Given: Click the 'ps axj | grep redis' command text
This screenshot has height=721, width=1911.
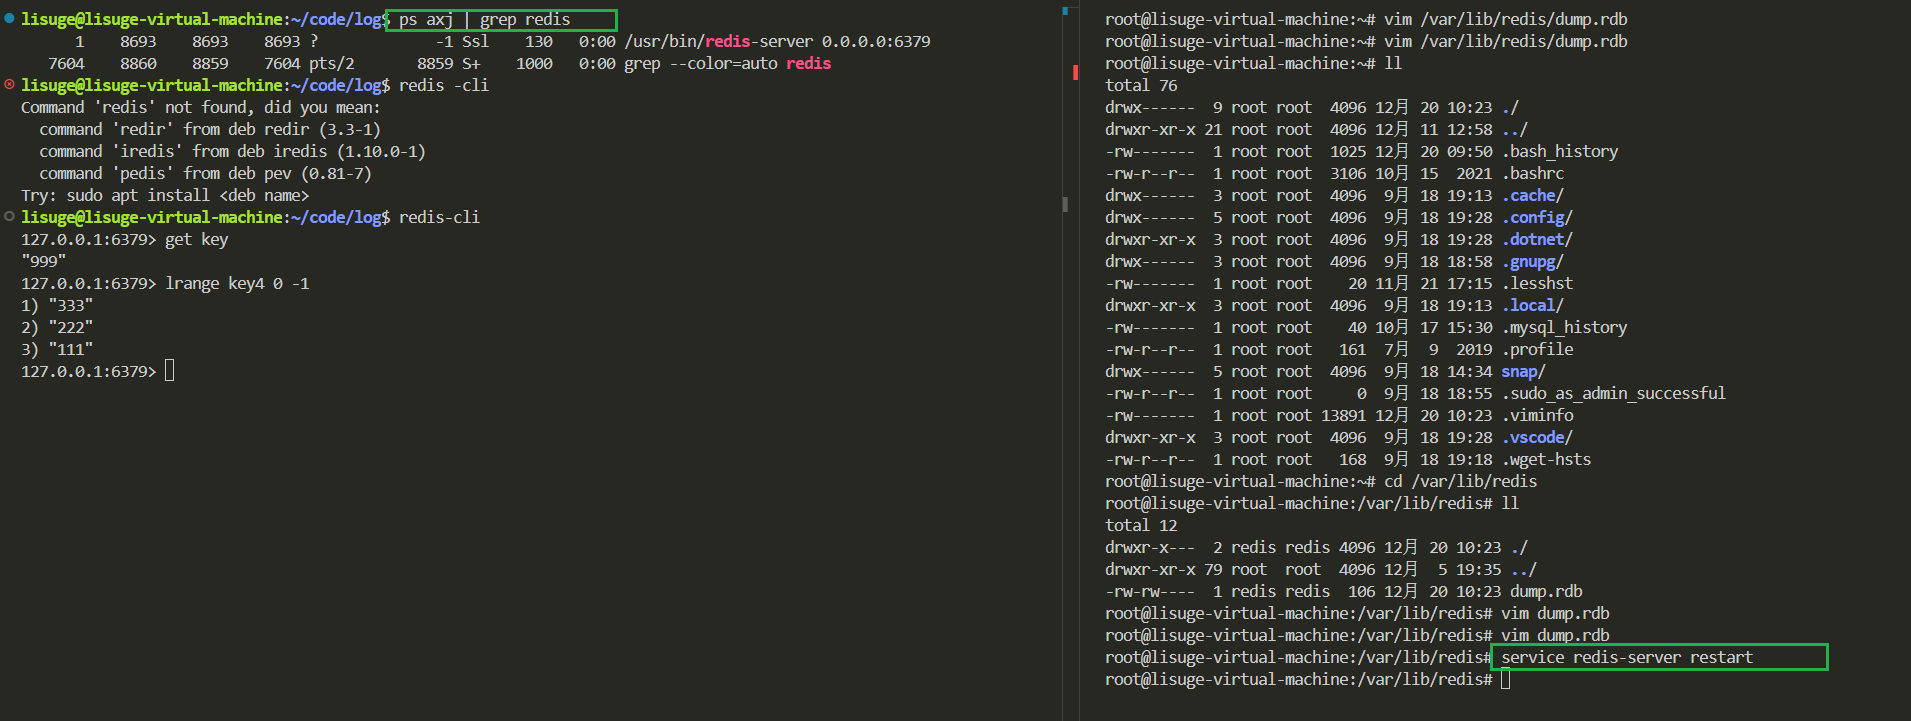Looking at the screenshot, I should click(x=485, y=19).
